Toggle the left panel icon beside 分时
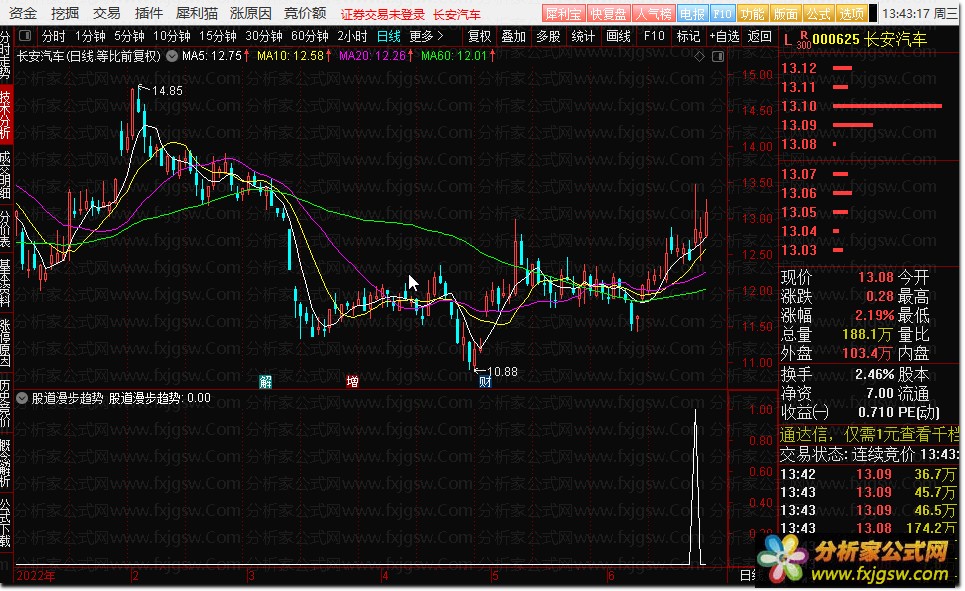Screen dimensions: 965x591 25,36
